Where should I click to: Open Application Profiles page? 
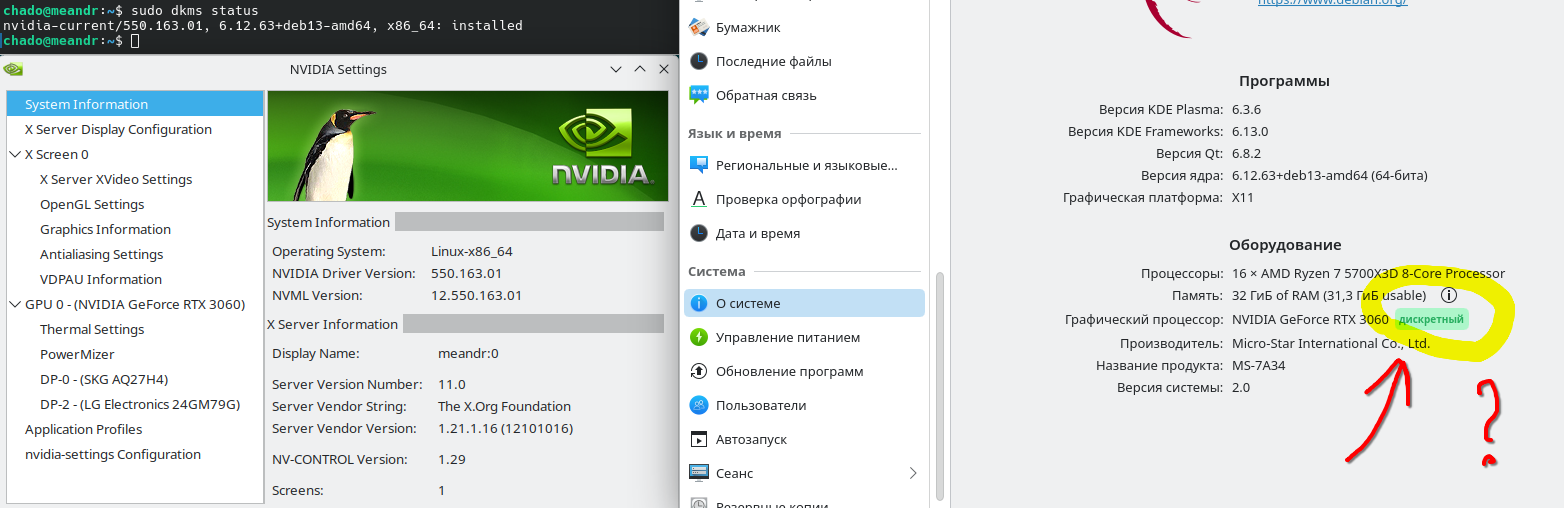(83, 429)
